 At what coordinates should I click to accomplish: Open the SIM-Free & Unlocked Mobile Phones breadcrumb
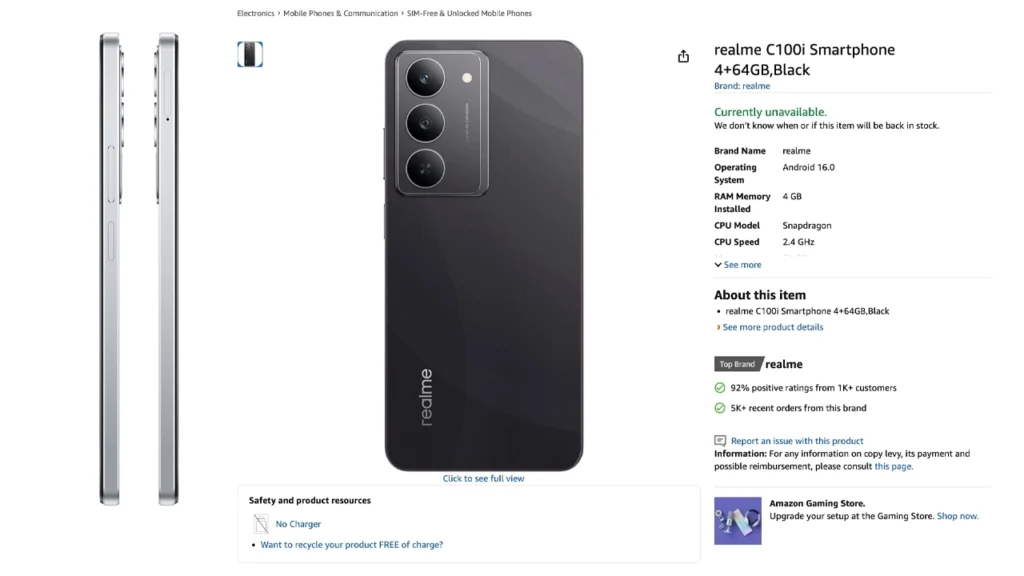tap(469, 13)
